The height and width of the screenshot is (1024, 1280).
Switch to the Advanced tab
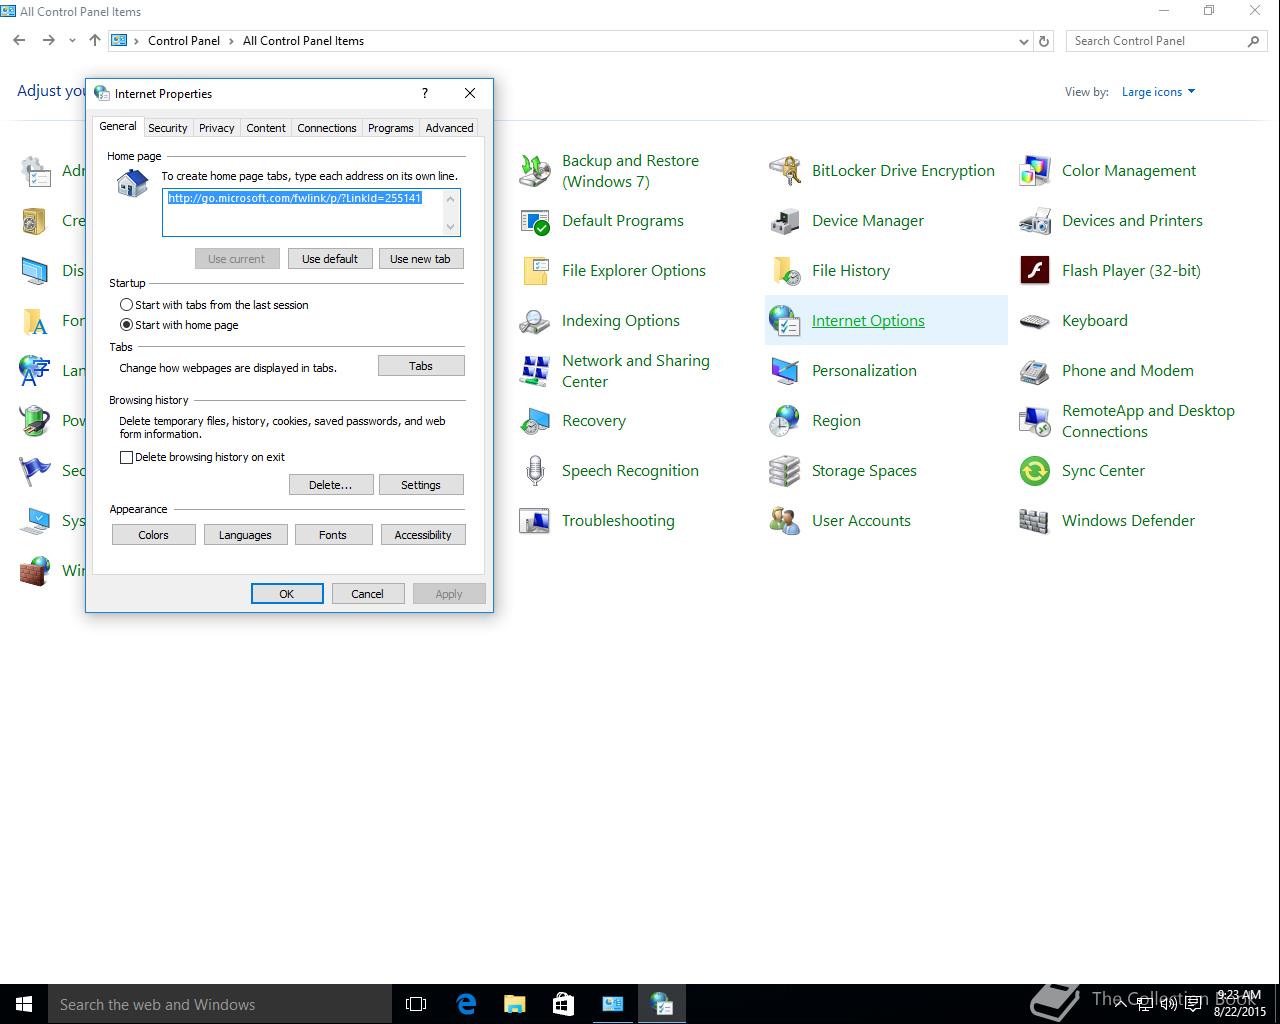click(449, 128)
